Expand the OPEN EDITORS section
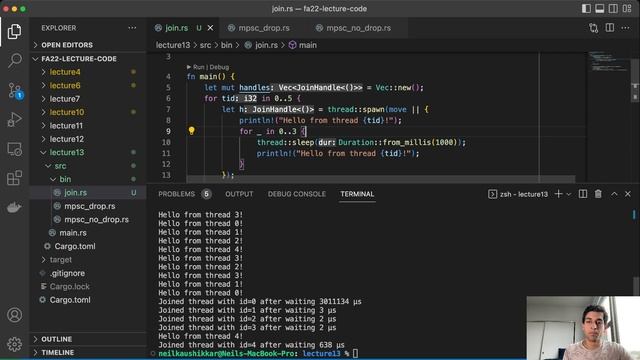Image resolution: width=640 pixels, height=360 pixels. 88,45
